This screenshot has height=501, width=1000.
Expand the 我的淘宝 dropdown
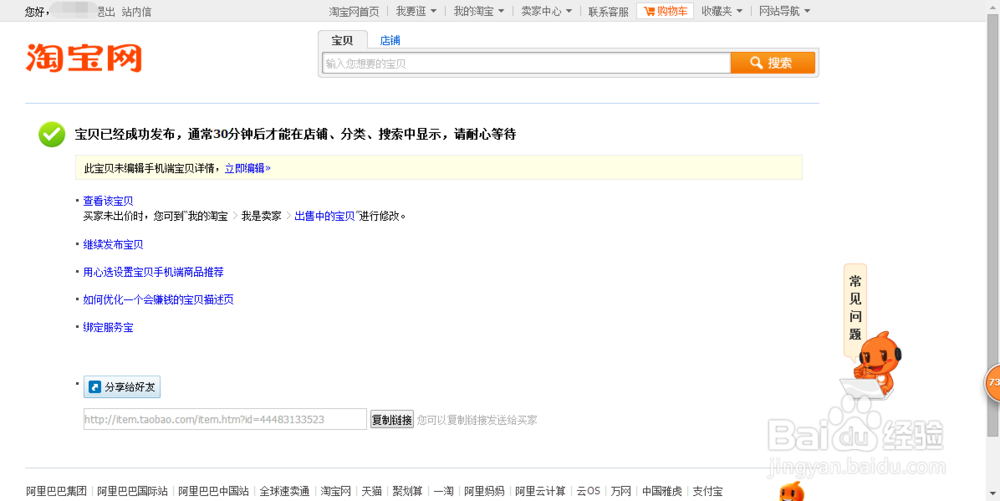(479, 11)
